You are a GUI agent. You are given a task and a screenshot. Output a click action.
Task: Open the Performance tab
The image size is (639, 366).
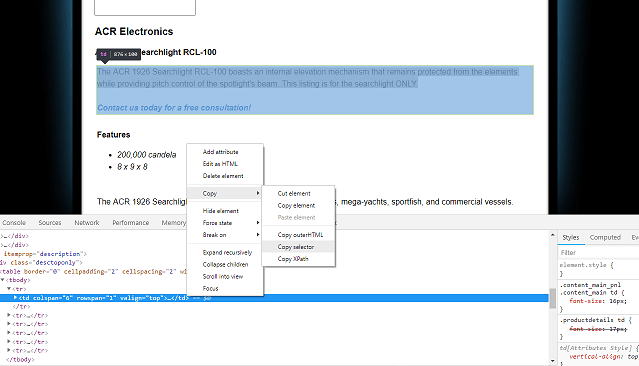pos(130,223)
